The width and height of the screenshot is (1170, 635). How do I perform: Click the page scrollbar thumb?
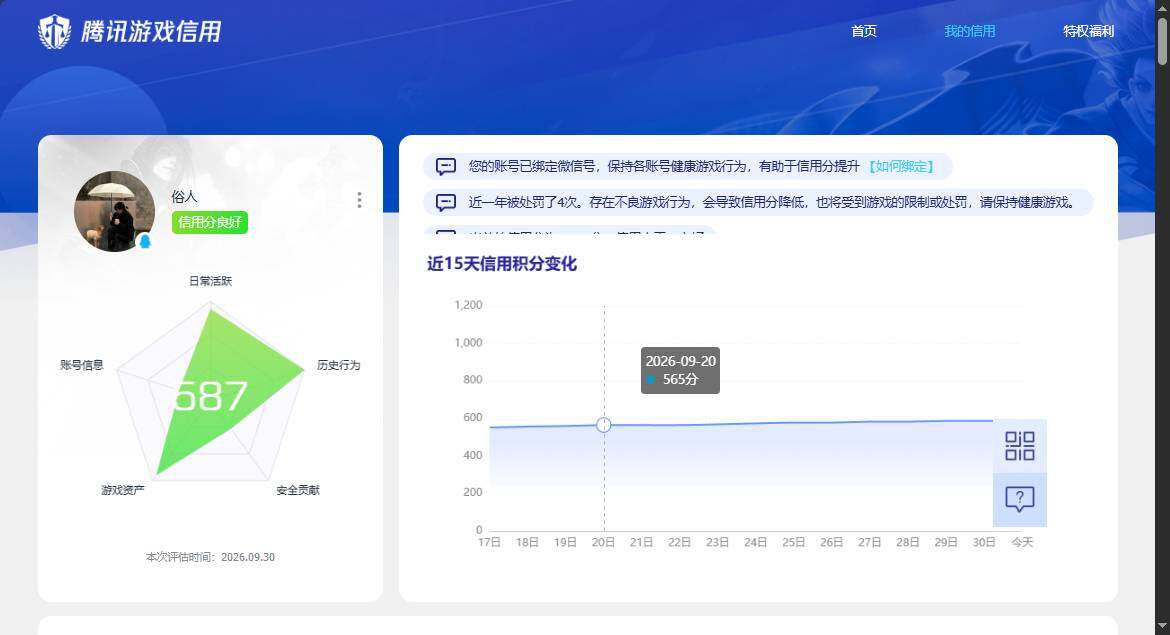point(1163,40)
